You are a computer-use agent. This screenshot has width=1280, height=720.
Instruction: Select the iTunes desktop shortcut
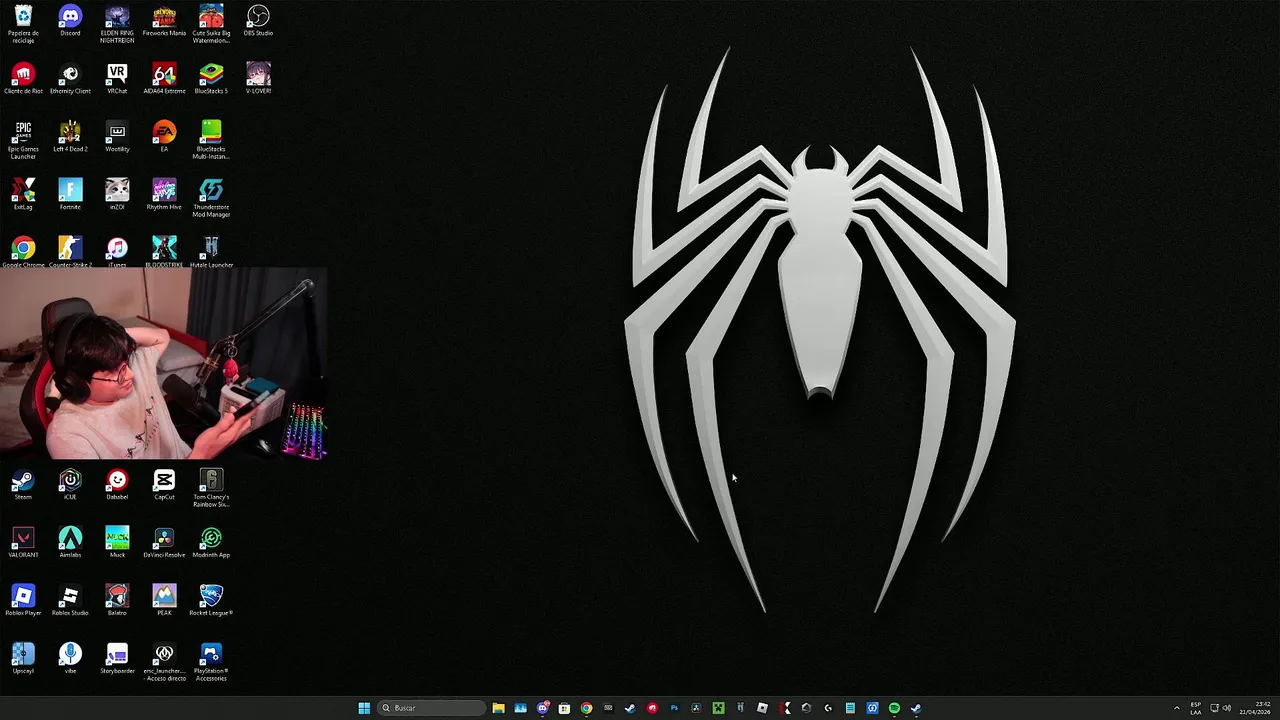pos(117,252)
